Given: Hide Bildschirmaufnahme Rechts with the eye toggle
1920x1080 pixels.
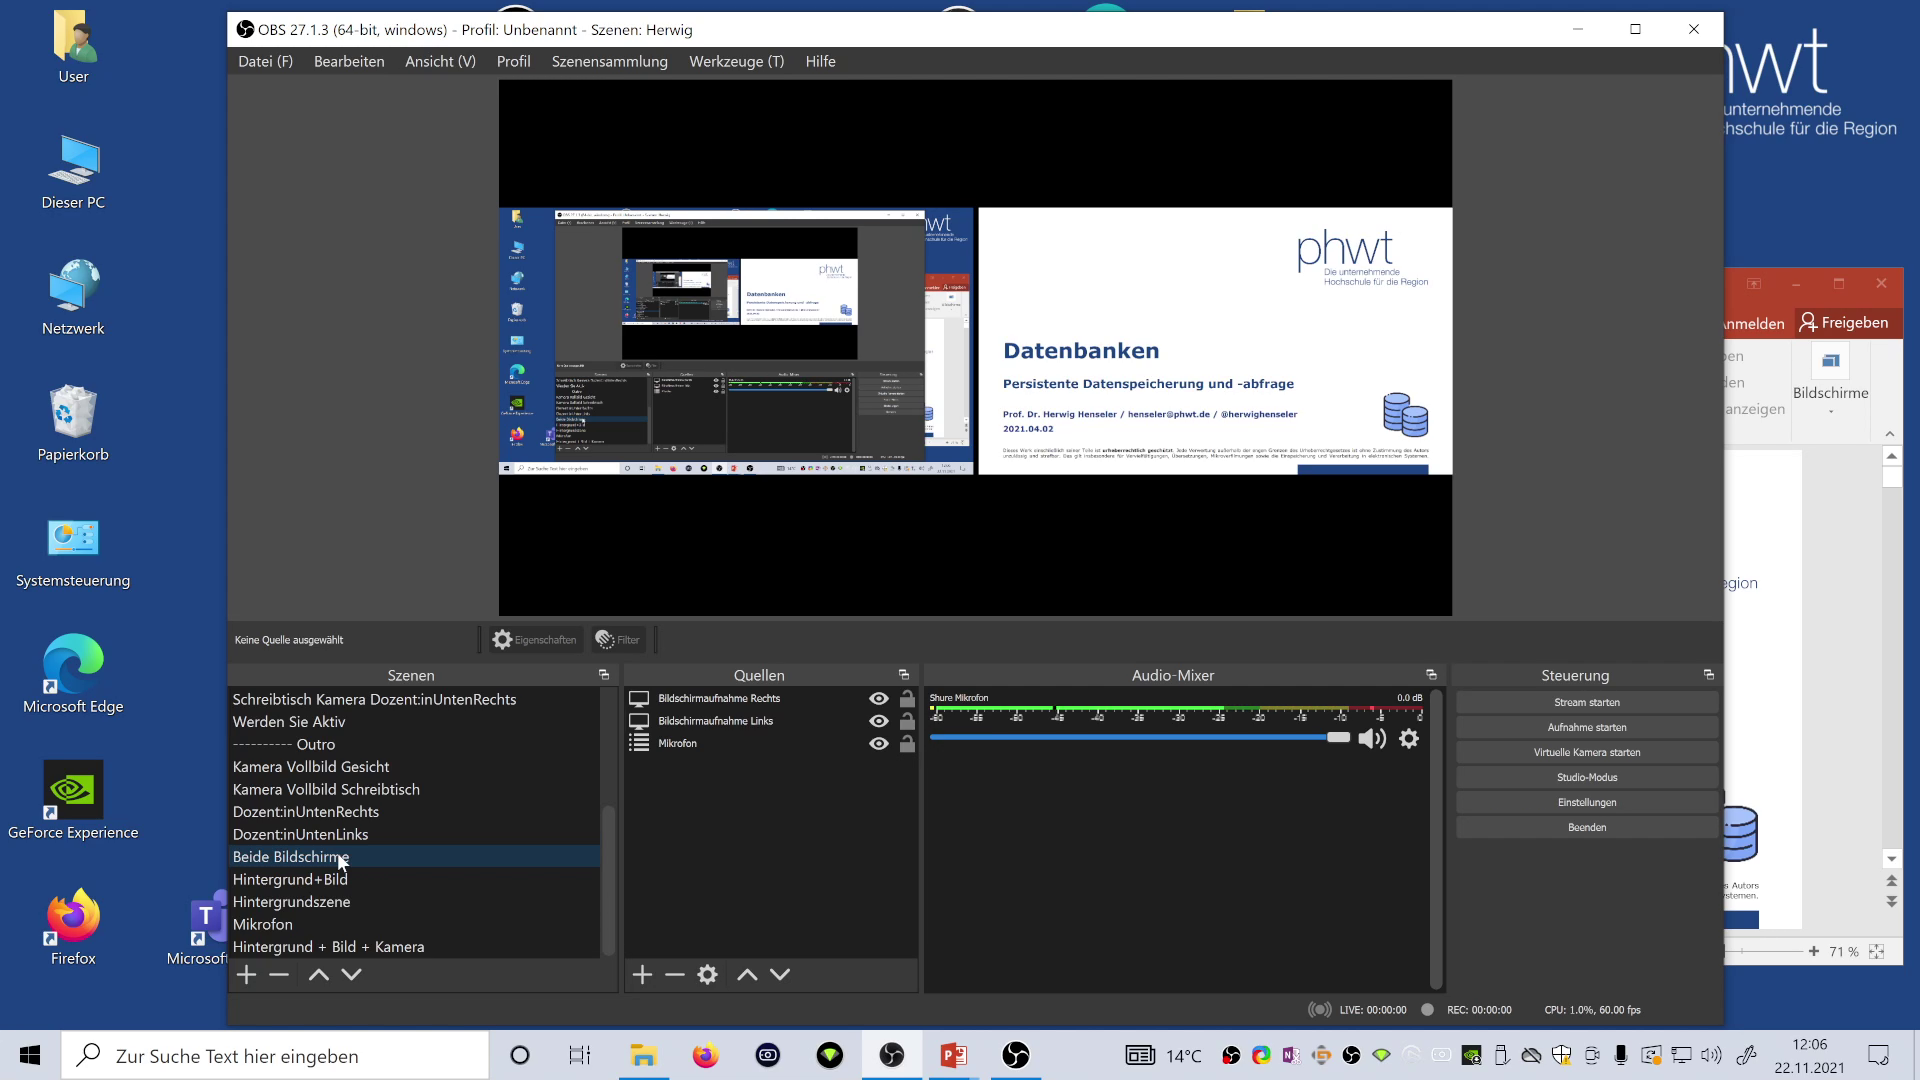Looking at the screenshot, I should point(878,698).
